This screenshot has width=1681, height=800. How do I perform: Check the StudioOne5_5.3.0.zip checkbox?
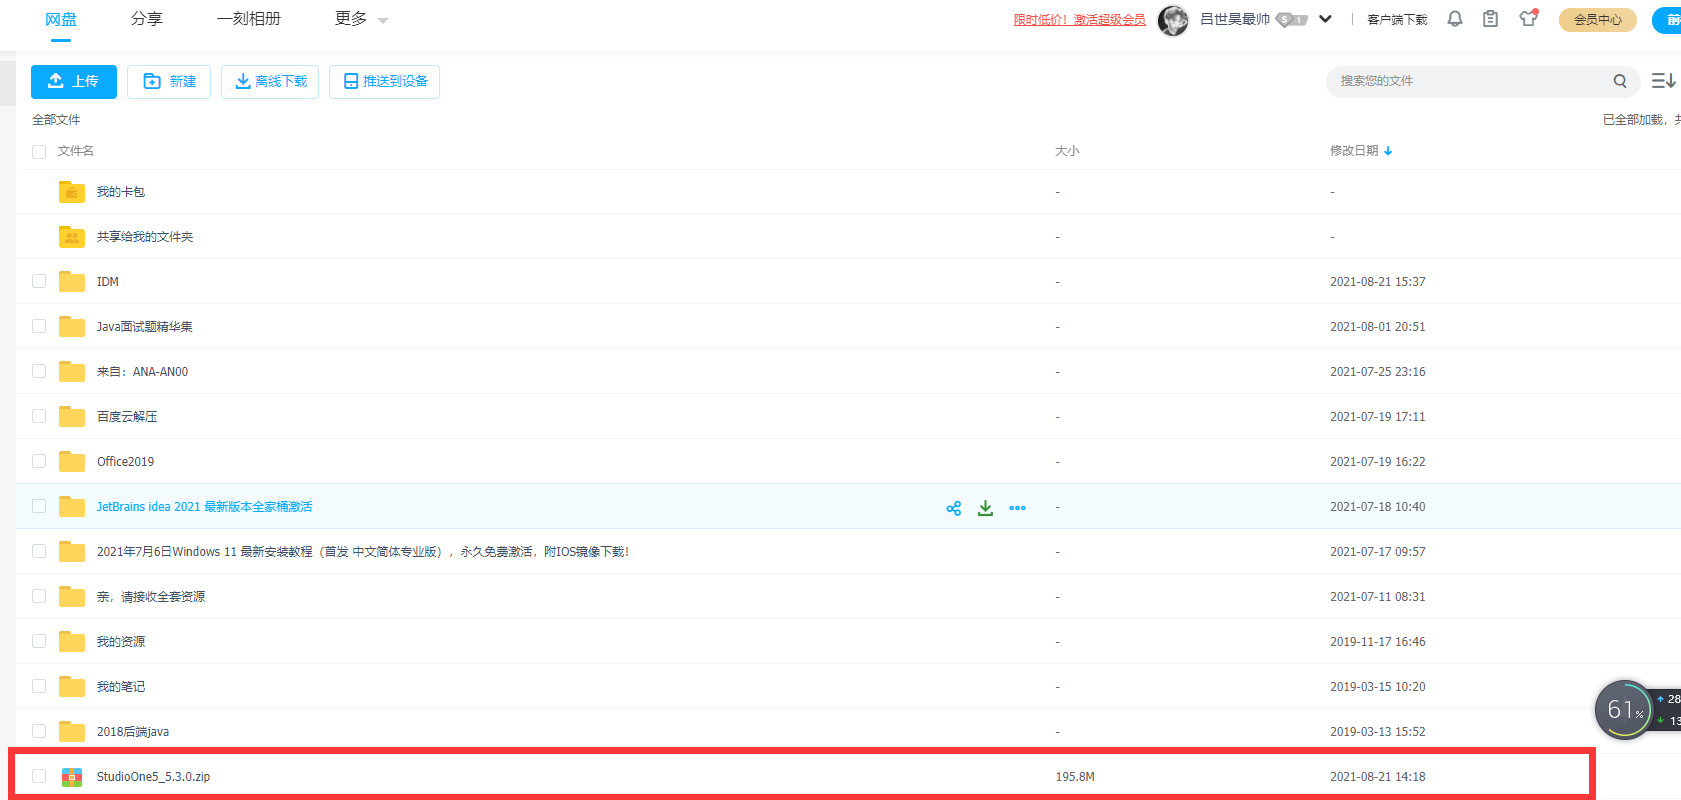[x=39, y=776]
